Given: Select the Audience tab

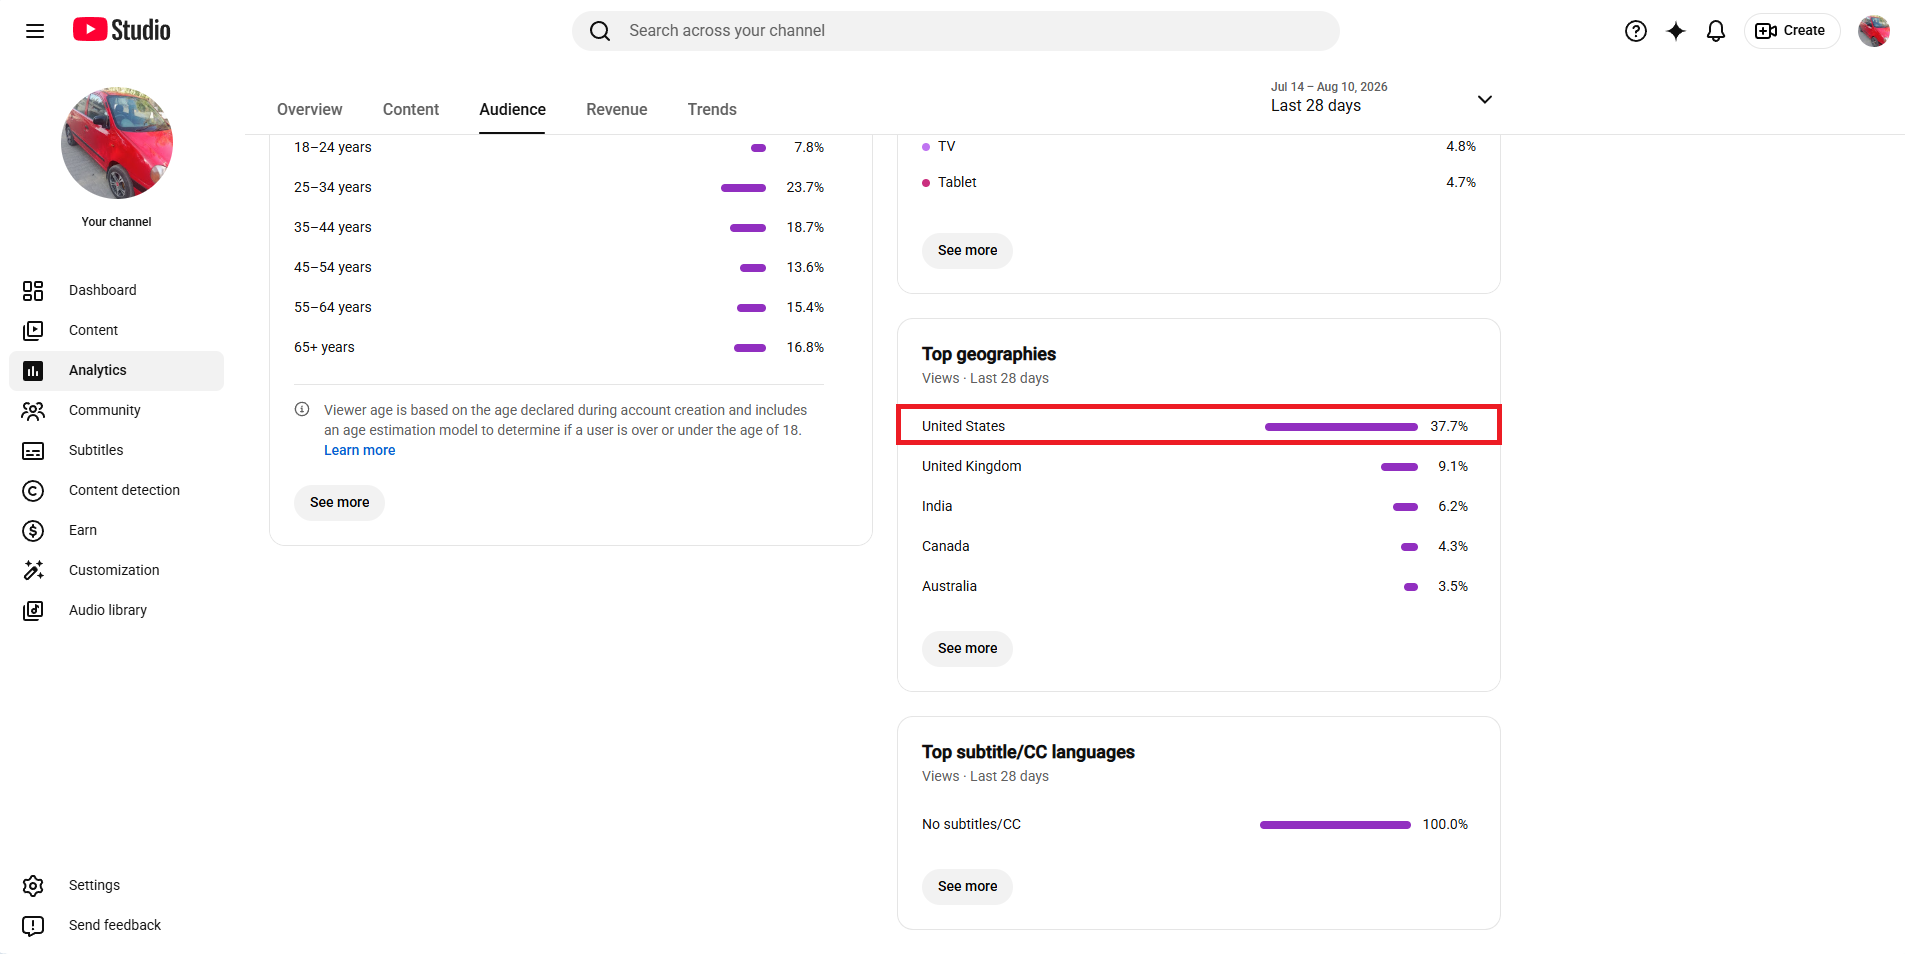Looking at the screenshot, I should [x=512, y=109].
